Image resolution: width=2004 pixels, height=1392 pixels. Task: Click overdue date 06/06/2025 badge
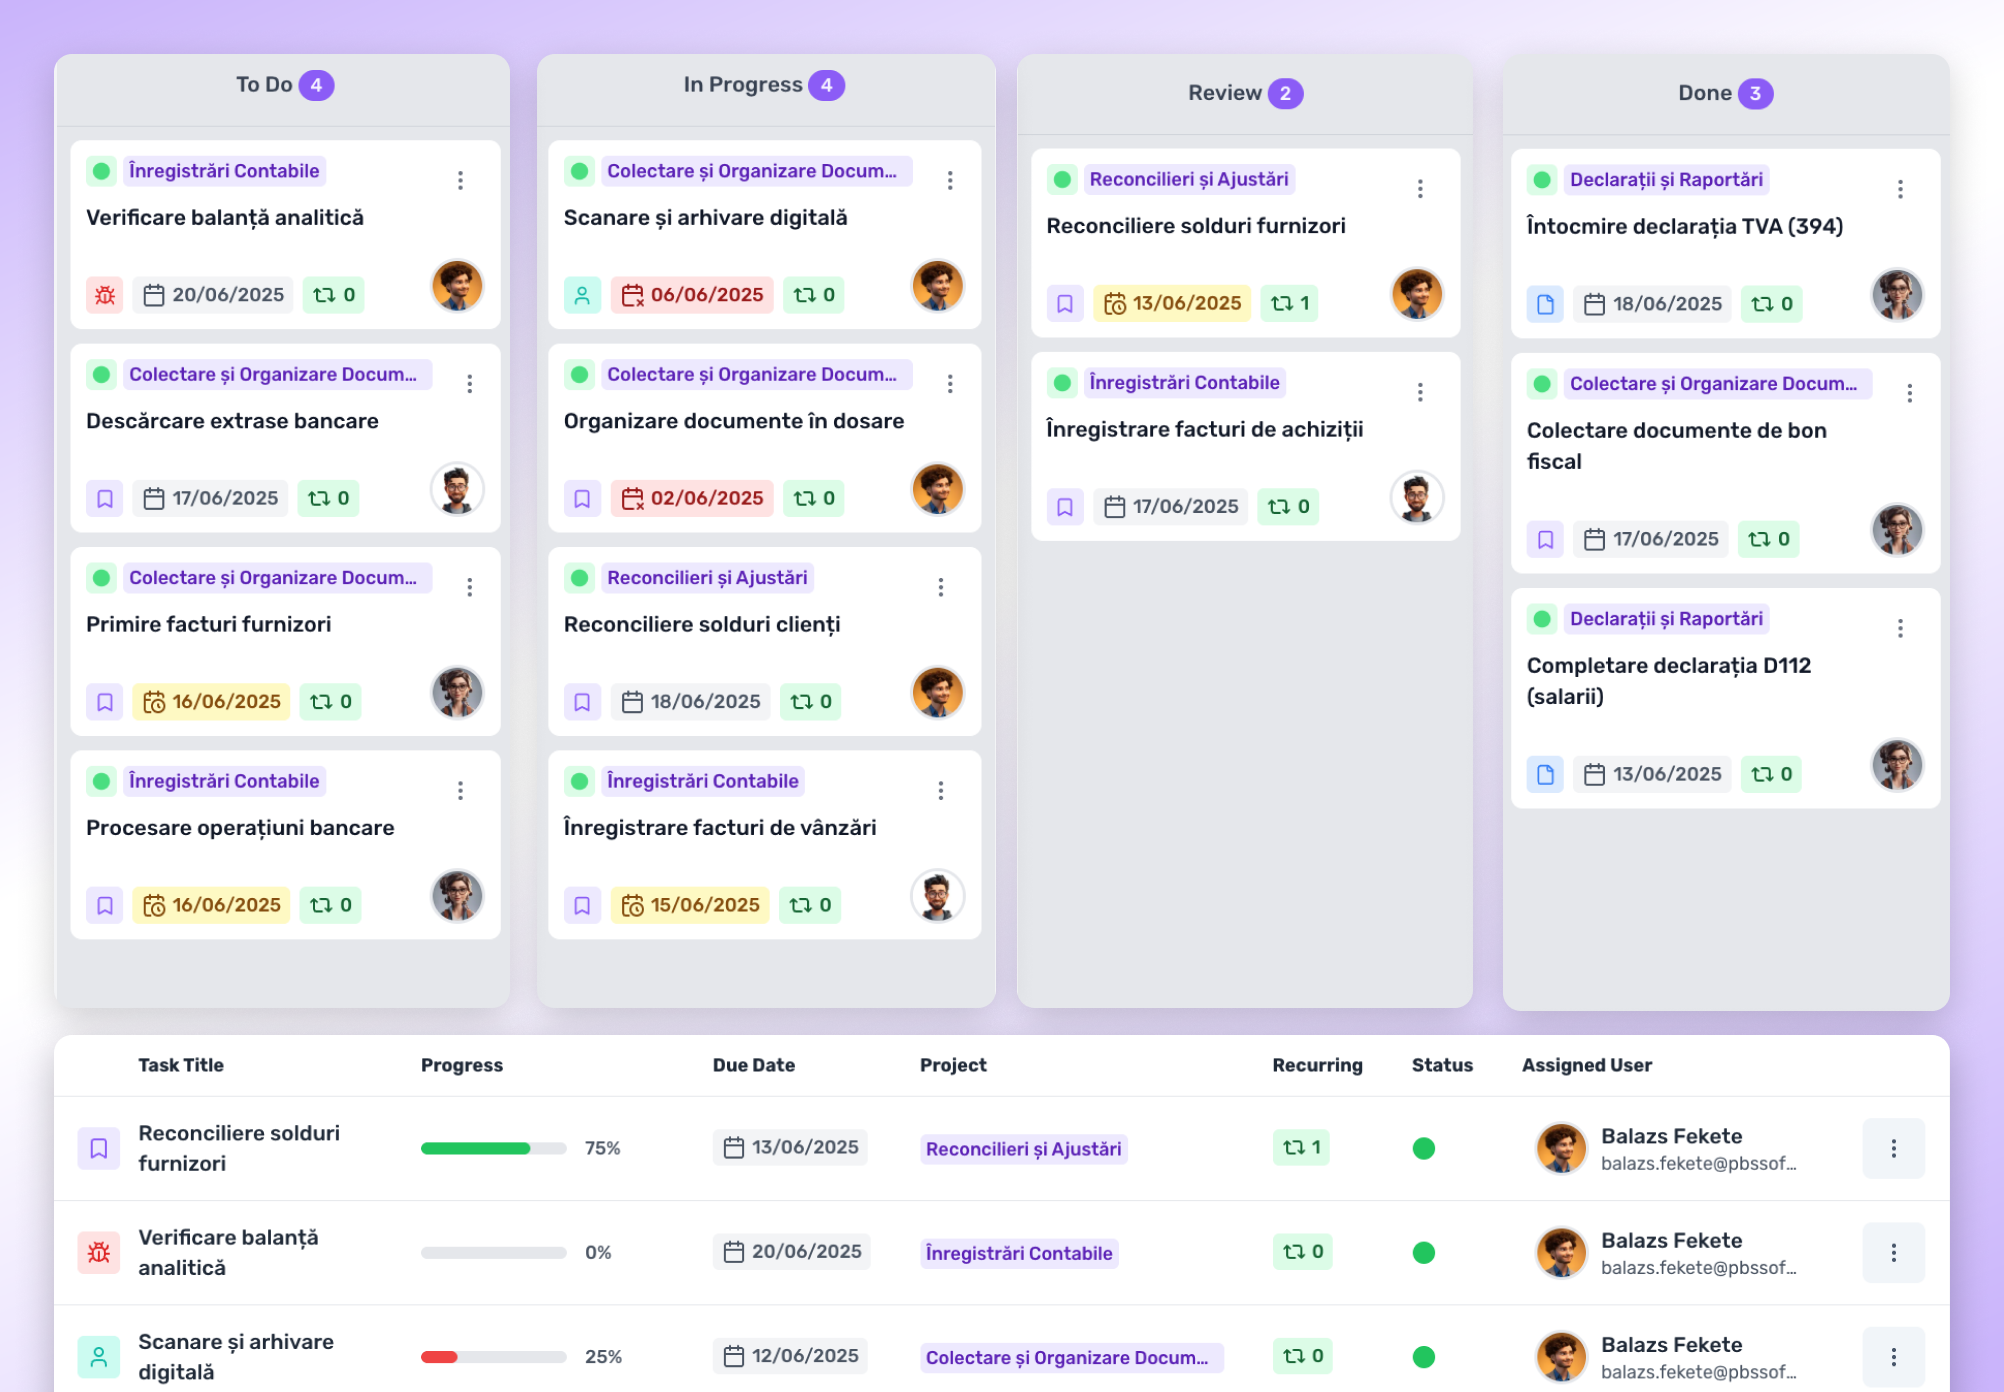click(692, 295)
